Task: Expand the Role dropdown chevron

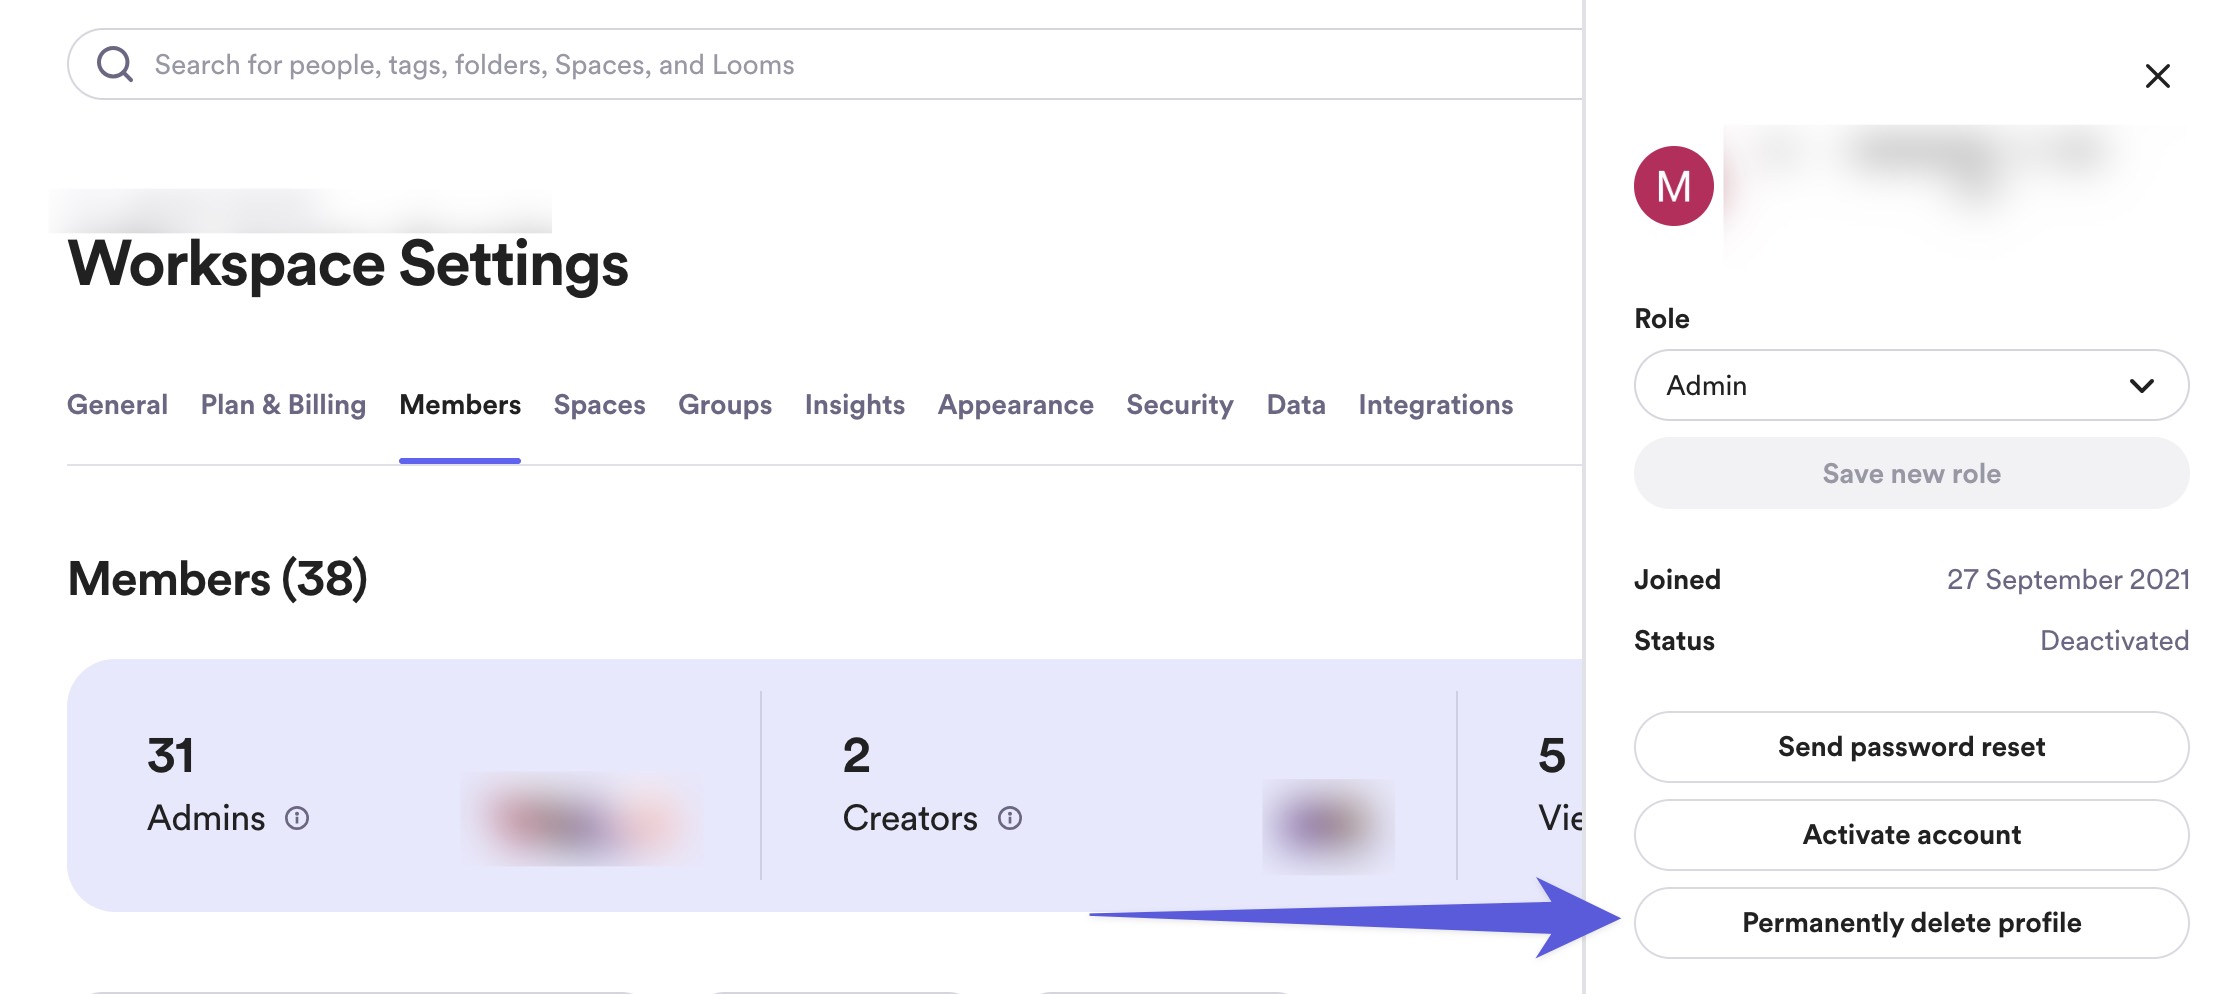Action: [x=2141, y=386]
